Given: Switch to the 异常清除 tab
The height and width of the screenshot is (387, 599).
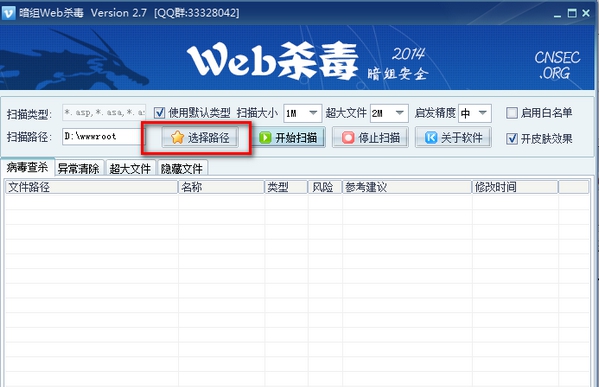Looking at the screenshot, I should [79, 168].
